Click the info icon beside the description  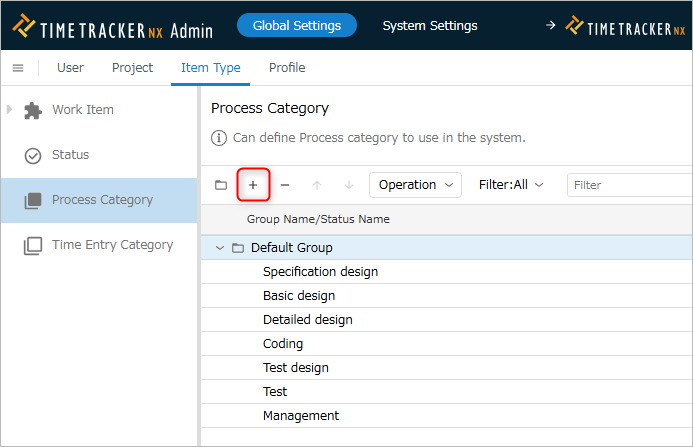coord(219,138)
